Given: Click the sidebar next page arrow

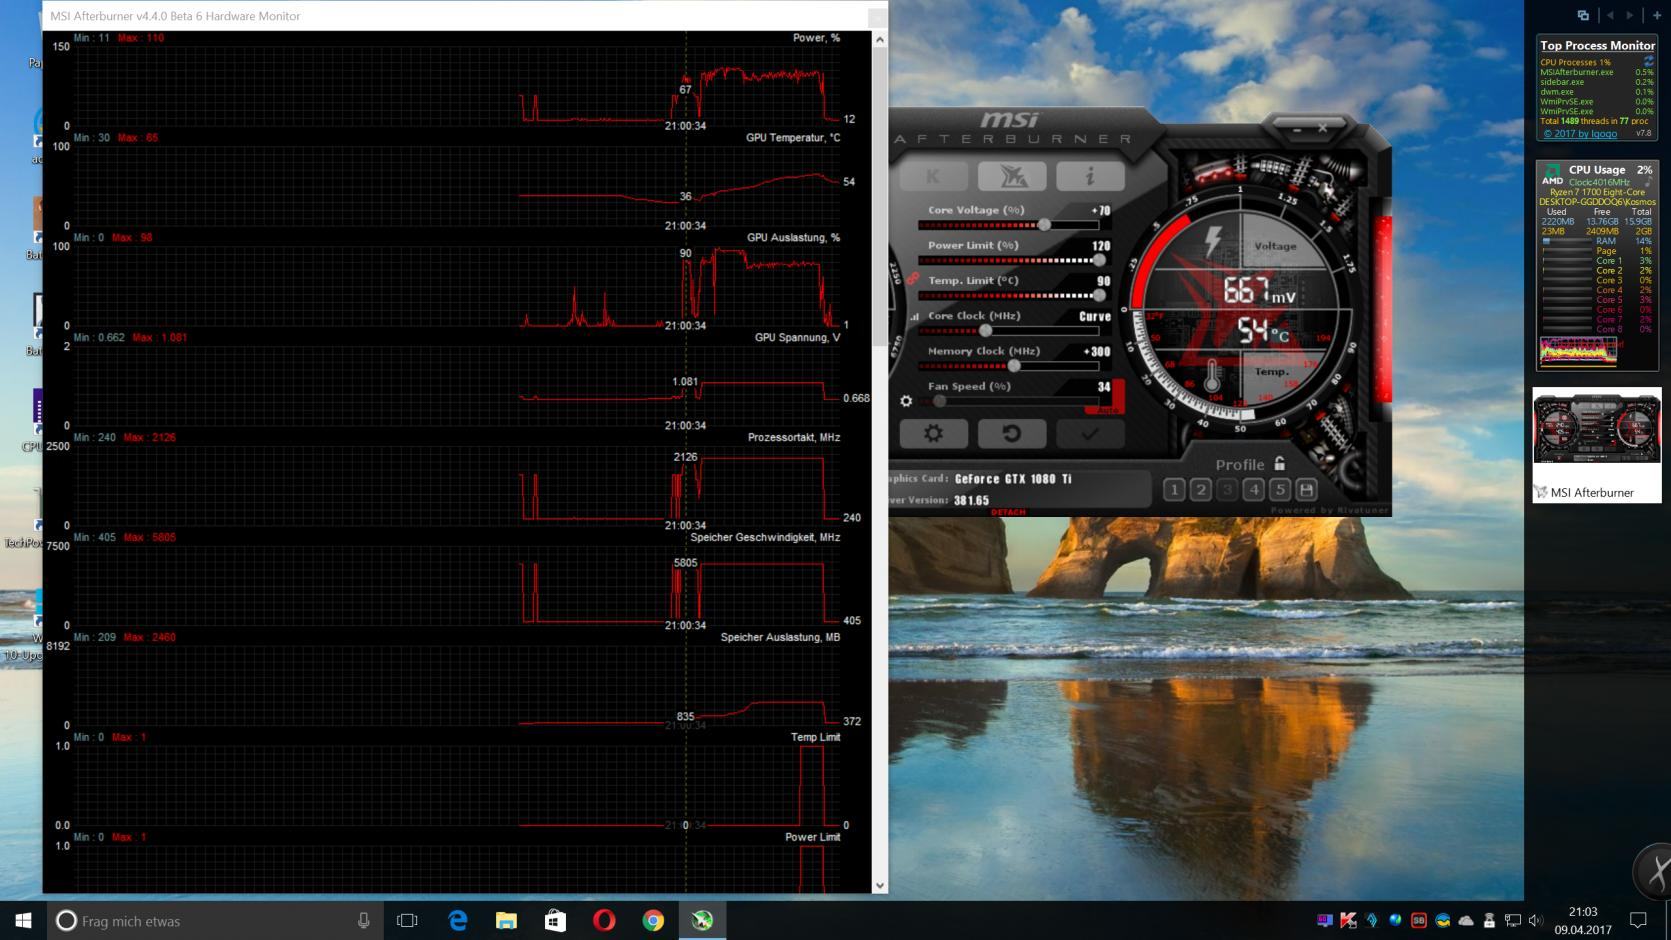Looking at the screenshot, I should tap(1631, 15).
